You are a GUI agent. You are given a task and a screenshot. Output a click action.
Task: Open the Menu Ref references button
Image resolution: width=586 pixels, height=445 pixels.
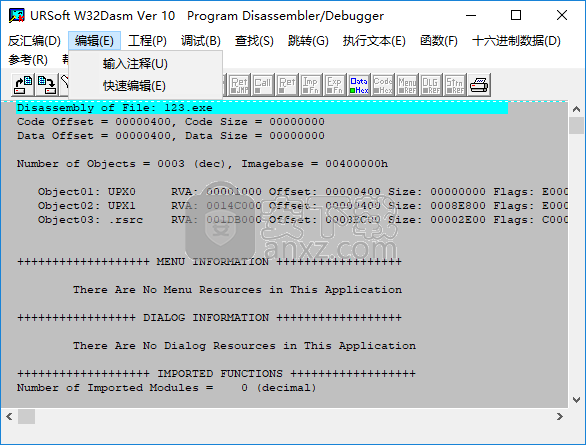(407, 85)
